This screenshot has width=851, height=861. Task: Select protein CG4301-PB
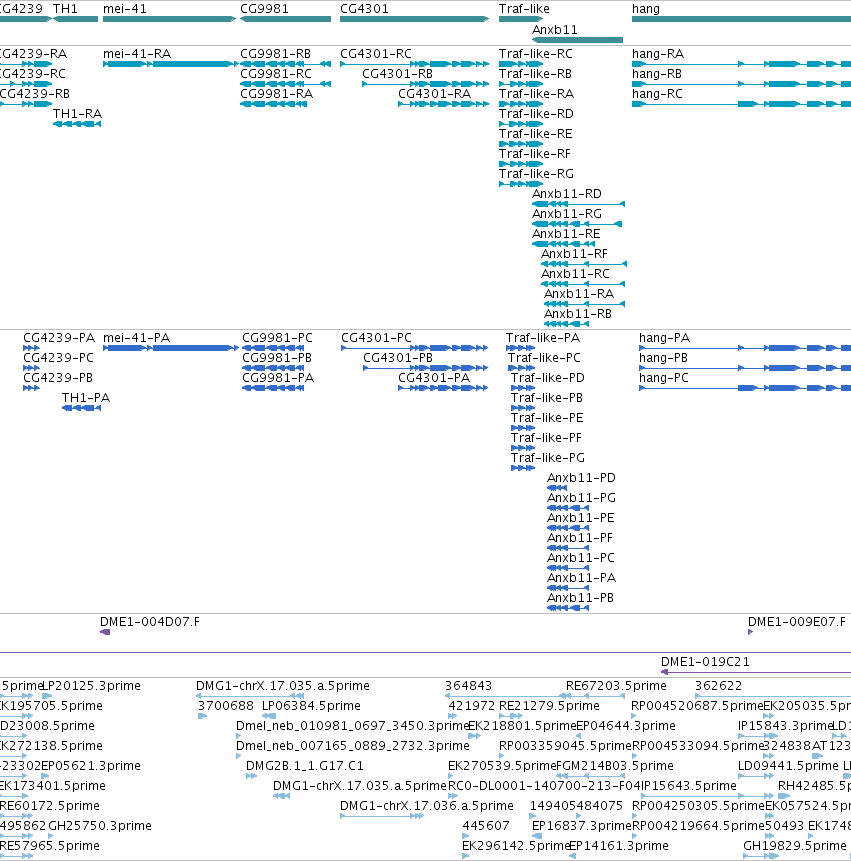click(397, 358)
